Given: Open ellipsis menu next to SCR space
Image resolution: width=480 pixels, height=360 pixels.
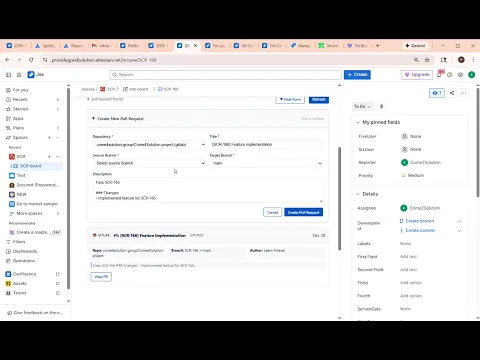Looking at the screenshot, I should point(58,156).
